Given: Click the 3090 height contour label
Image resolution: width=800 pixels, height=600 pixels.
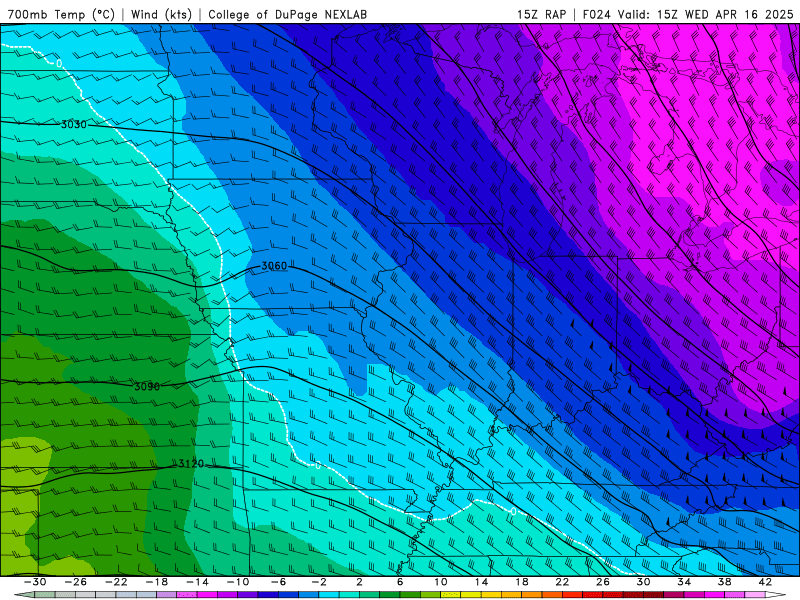Looking at the screenshot, I should [x=147, y=387].
